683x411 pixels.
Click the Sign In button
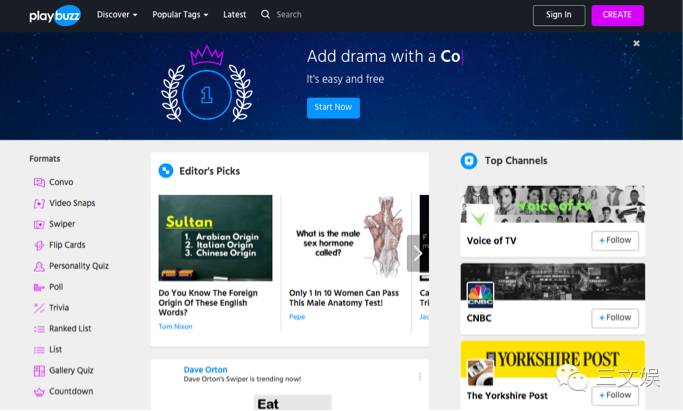(x=559, y=15)
